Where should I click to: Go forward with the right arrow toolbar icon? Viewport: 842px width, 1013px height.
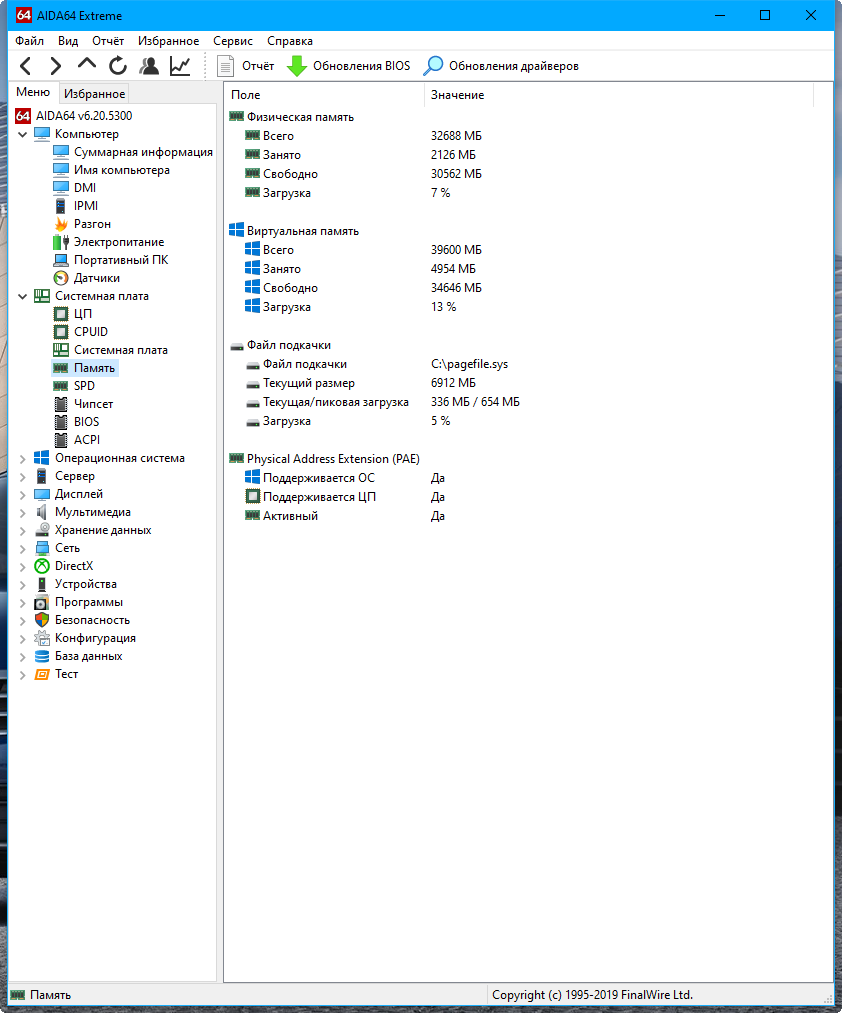[56, 66]
